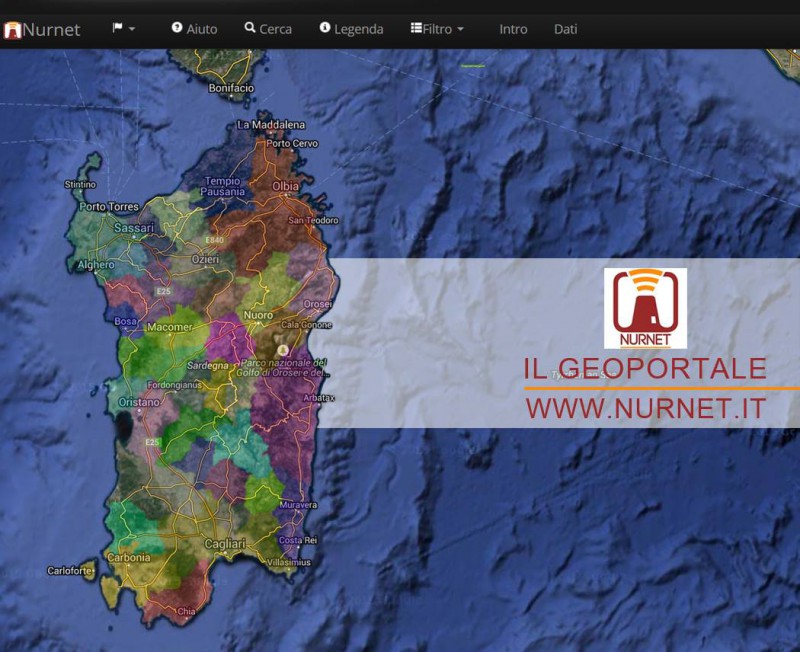Click the Nurnet nuraghe logo on banner
Image resolution: width=800 pixels, height=652 pixels.
tap(645, 308)
